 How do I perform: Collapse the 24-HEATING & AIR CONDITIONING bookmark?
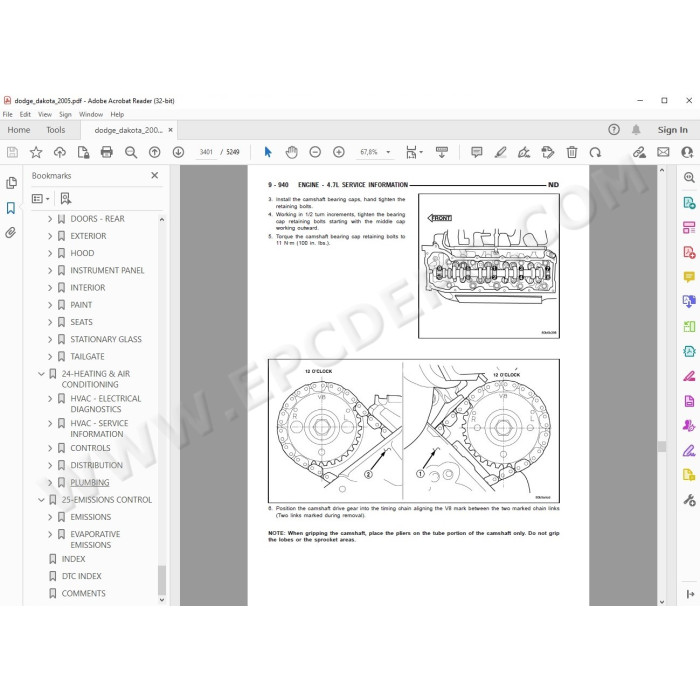tap(41, 374)
